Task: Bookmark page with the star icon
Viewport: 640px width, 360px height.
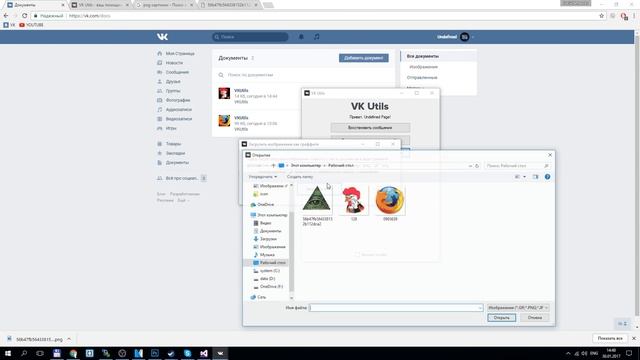Action: tap(602, 16)
